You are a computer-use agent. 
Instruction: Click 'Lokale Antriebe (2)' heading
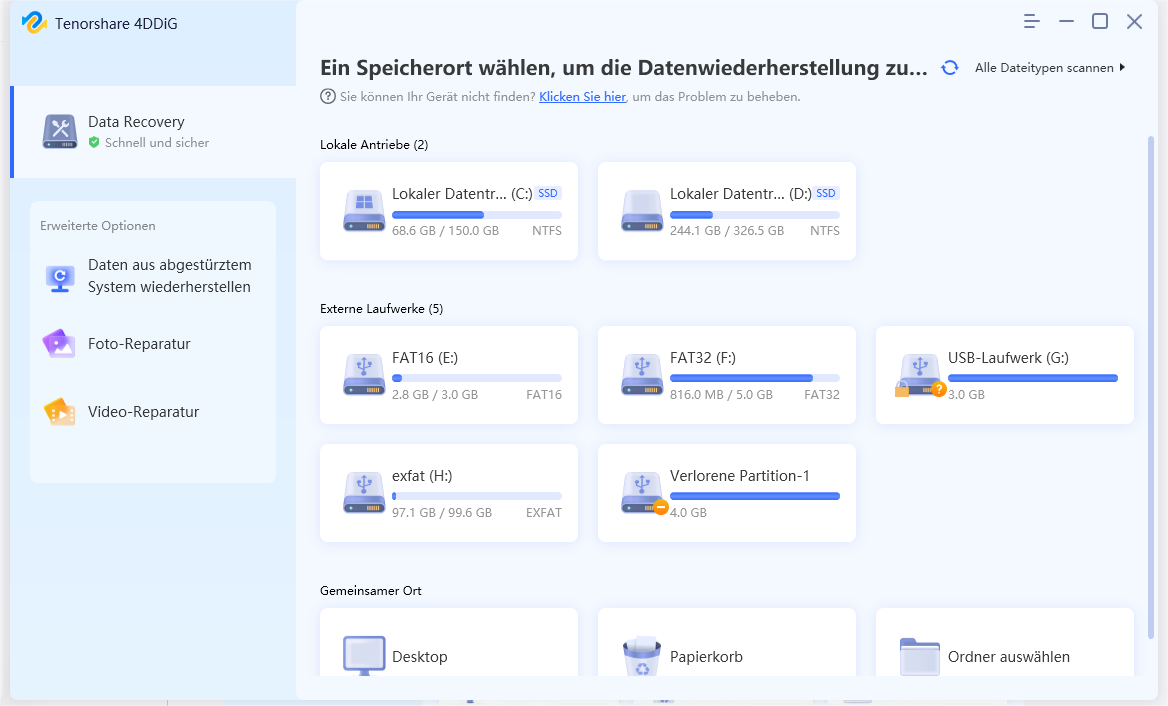tap(374, 144)
